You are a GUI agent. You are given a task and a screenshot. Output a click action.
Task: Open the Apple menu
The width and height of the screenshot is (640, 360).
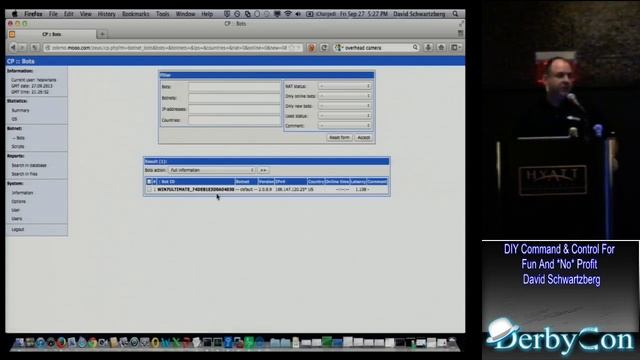coord(15,14)
